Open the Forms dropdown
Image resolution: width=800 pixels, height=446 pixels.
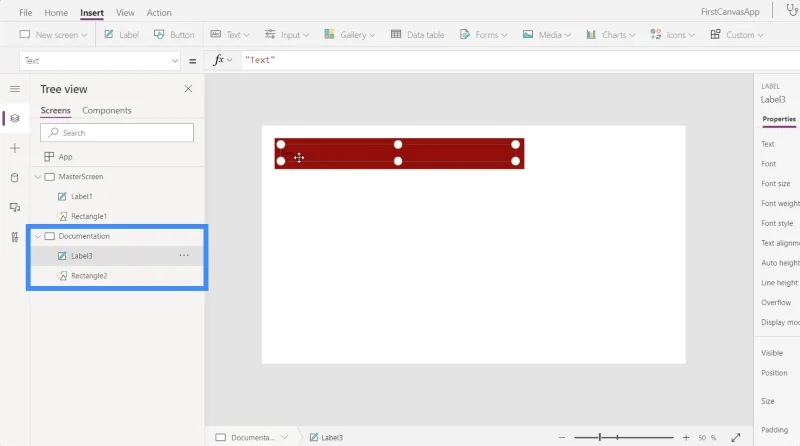483,35
